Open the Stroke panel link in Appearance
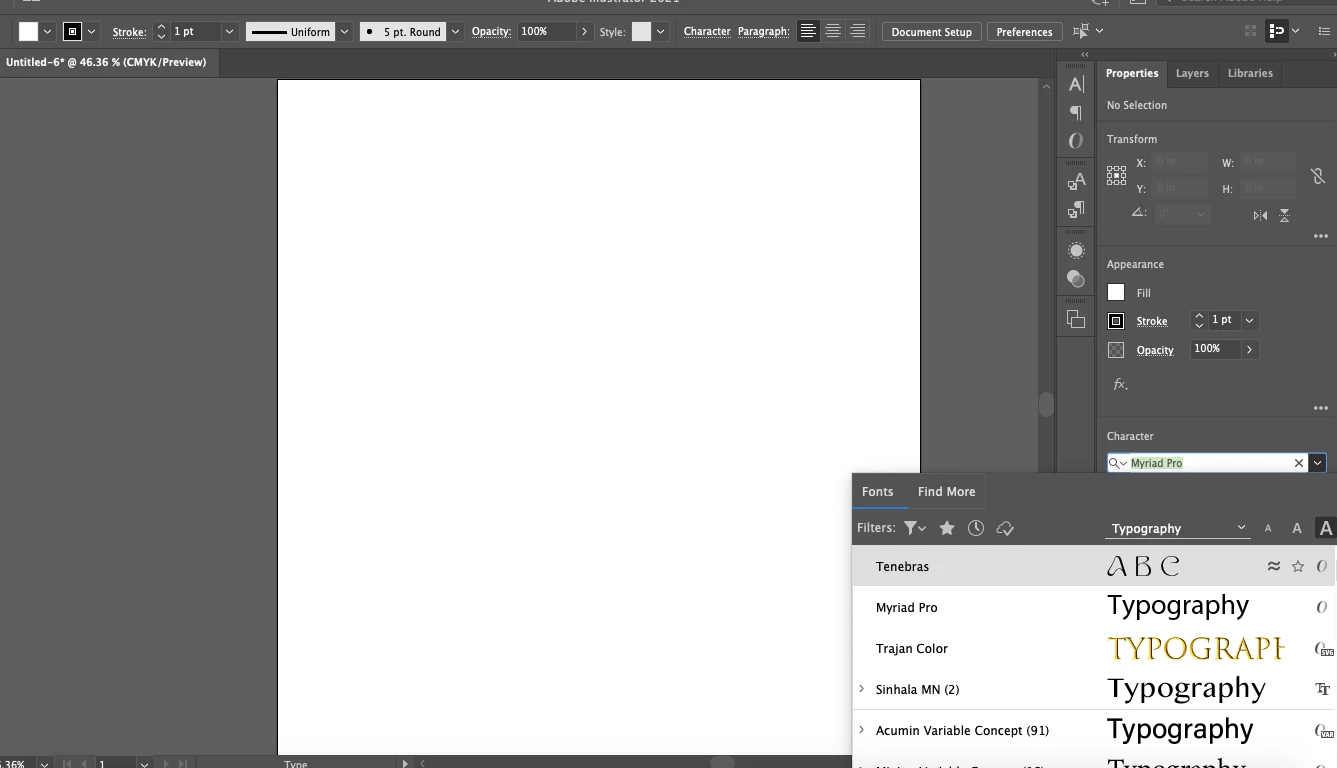This screenshot has height=768, width=1337. 1152,321
